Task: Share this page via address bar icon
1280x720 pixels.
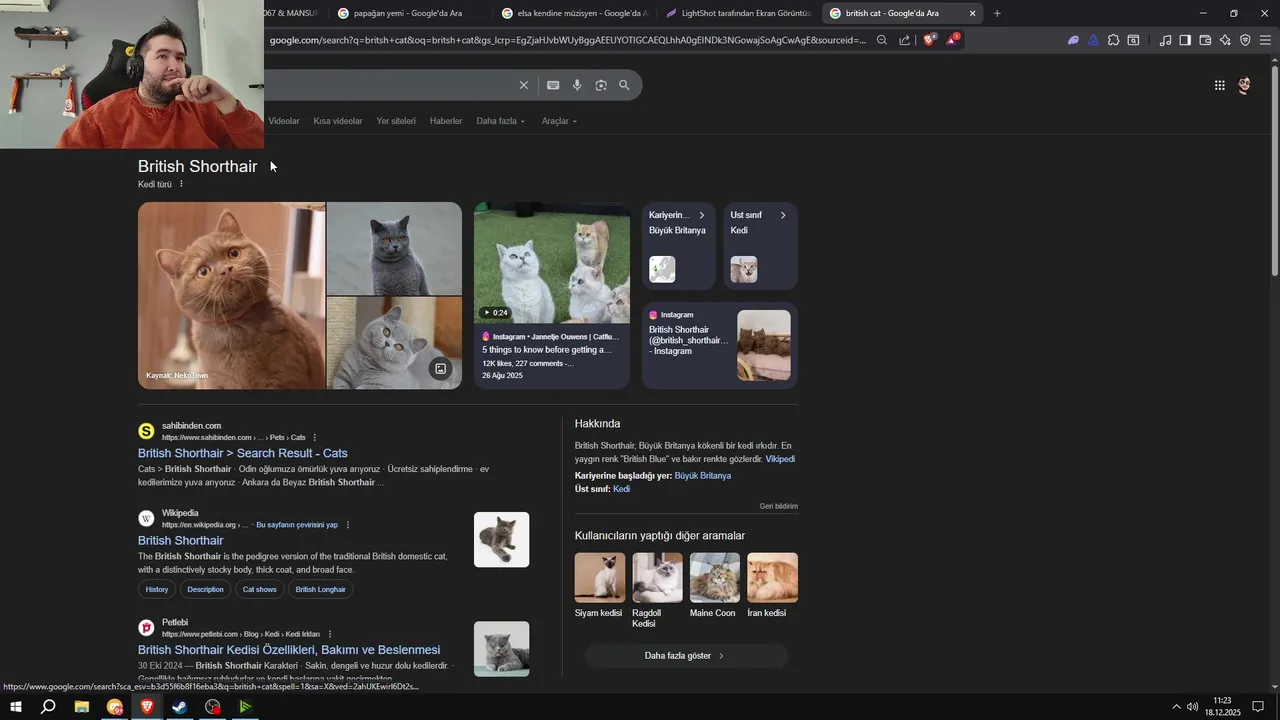Action: tap(905, 40)
